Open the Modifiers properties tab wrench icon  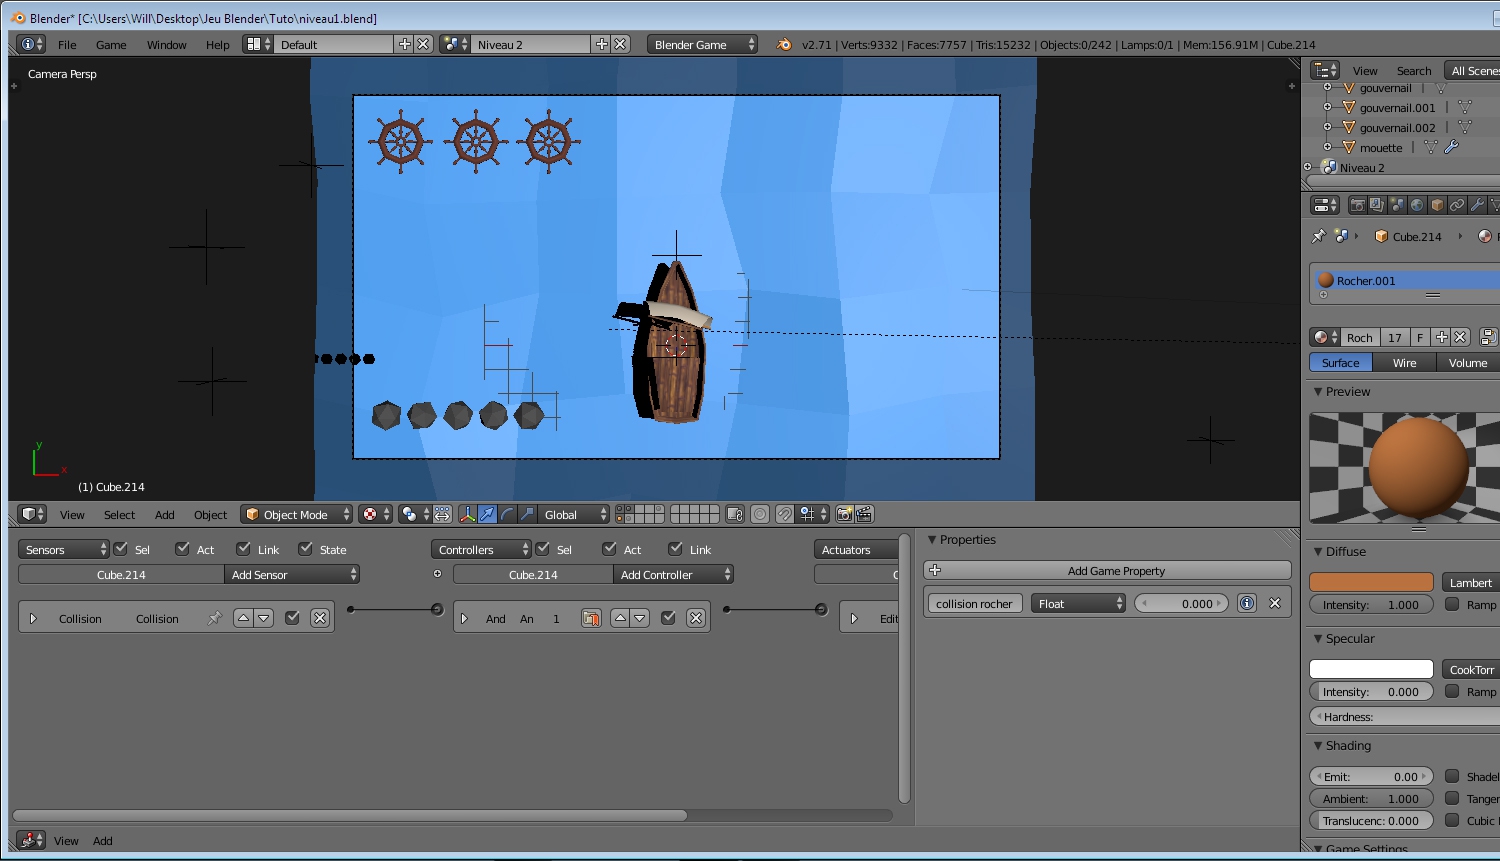click(1477, 205)
